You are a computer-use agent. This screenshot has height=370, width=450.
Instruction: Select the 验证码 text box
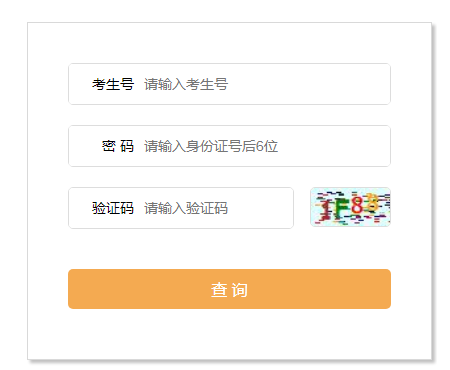pyautogui.click(x=181, y=208)
